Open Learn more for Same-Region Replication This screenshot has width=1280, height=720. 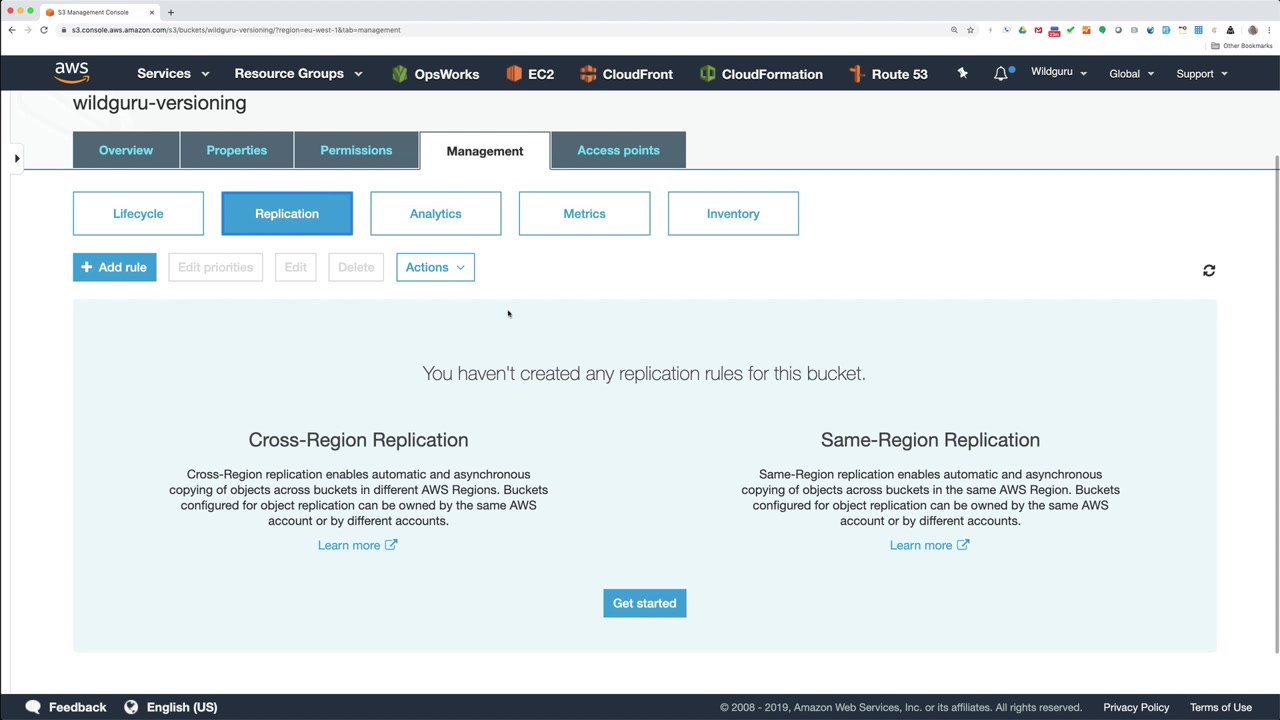[929, 545]
